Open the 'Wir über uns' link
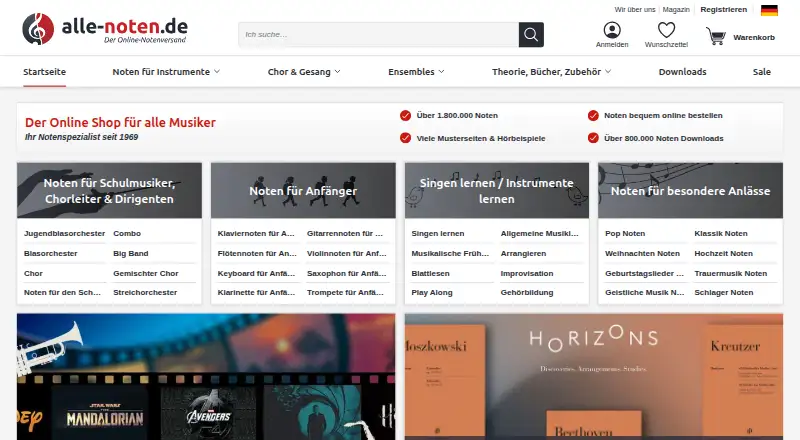This screenshot has width=800, height=440. click(x=635, y=10)
